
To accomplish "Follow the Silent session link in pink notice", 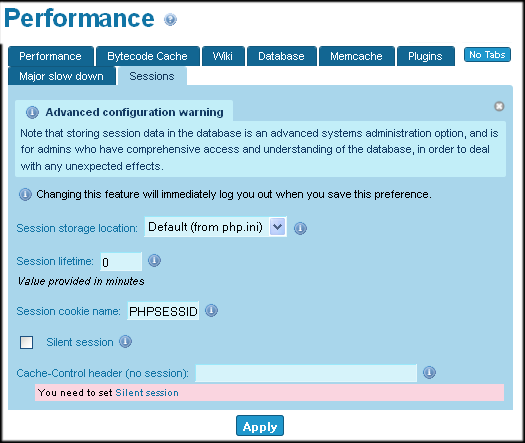I will (147, 392).
